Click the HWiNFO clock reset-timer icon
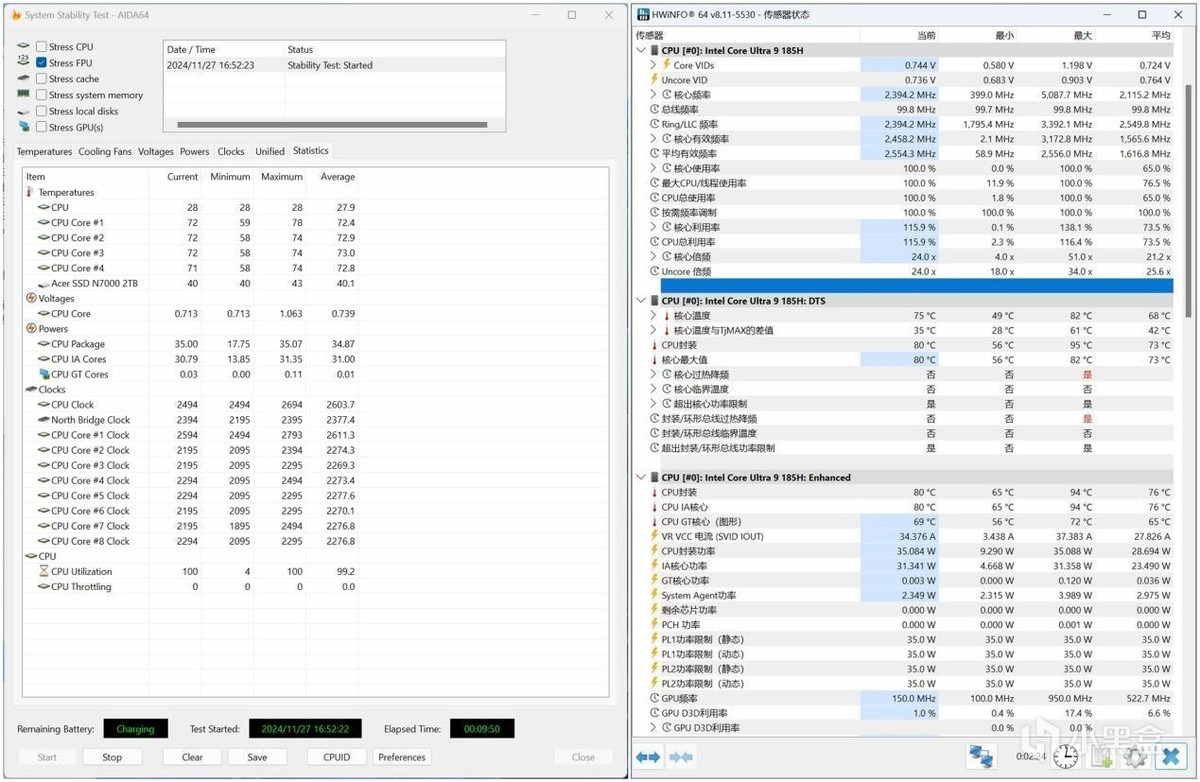The image size is (1200, 782). (1065, 757)
